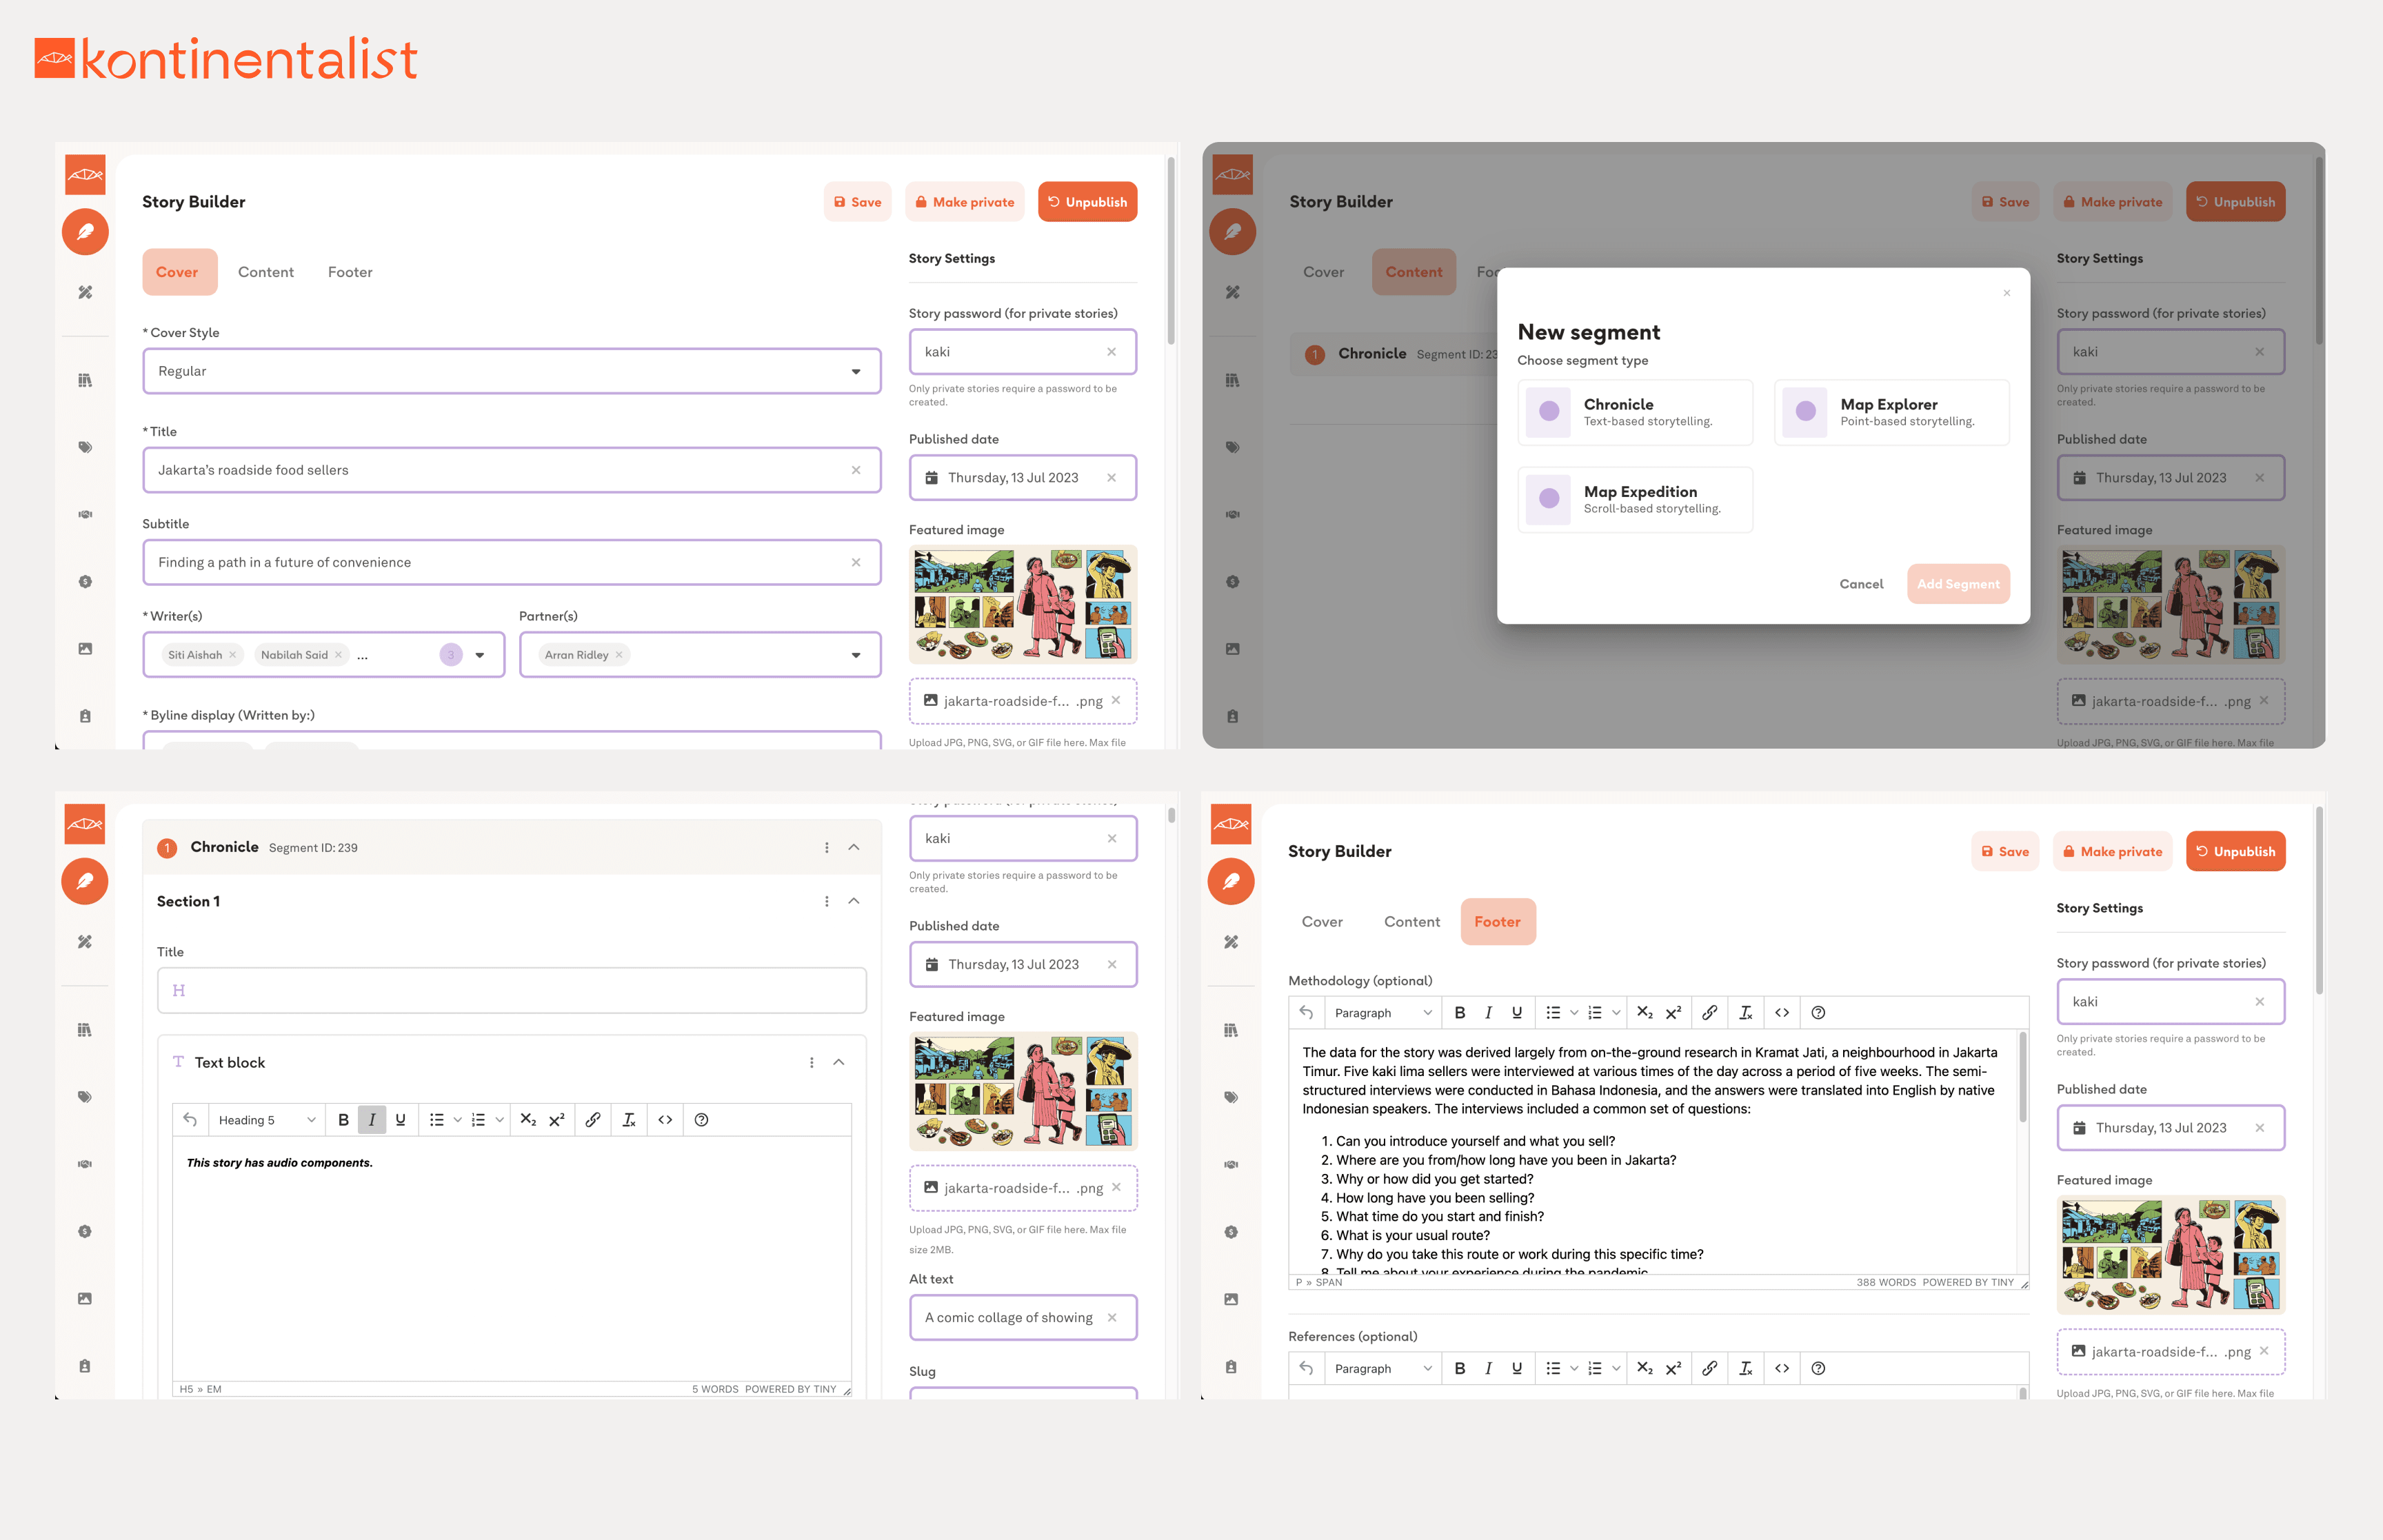Collapse the Chronicle Segment ID: 239 panel with its chevron
This screenshot has width=2383, height=1540.
854,848
